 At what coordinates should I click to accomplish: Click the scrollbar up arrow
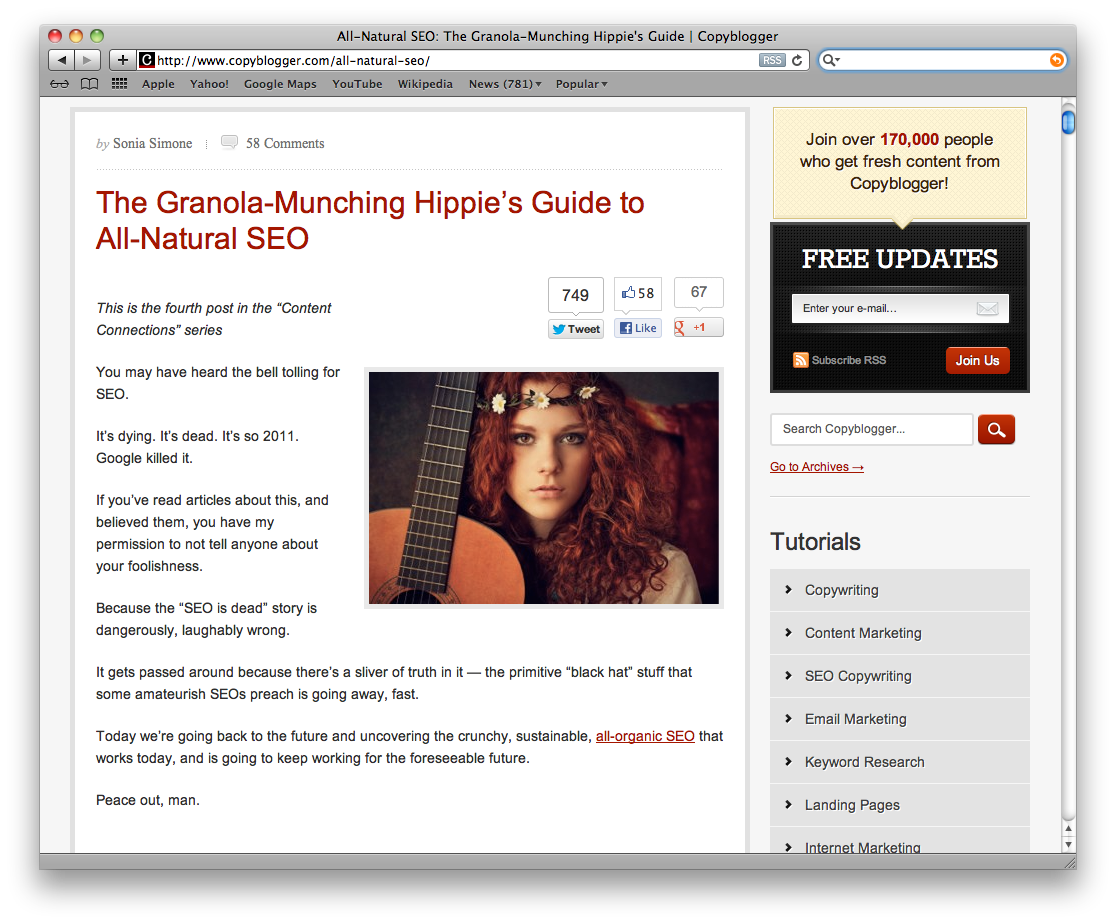(1068, 829)
